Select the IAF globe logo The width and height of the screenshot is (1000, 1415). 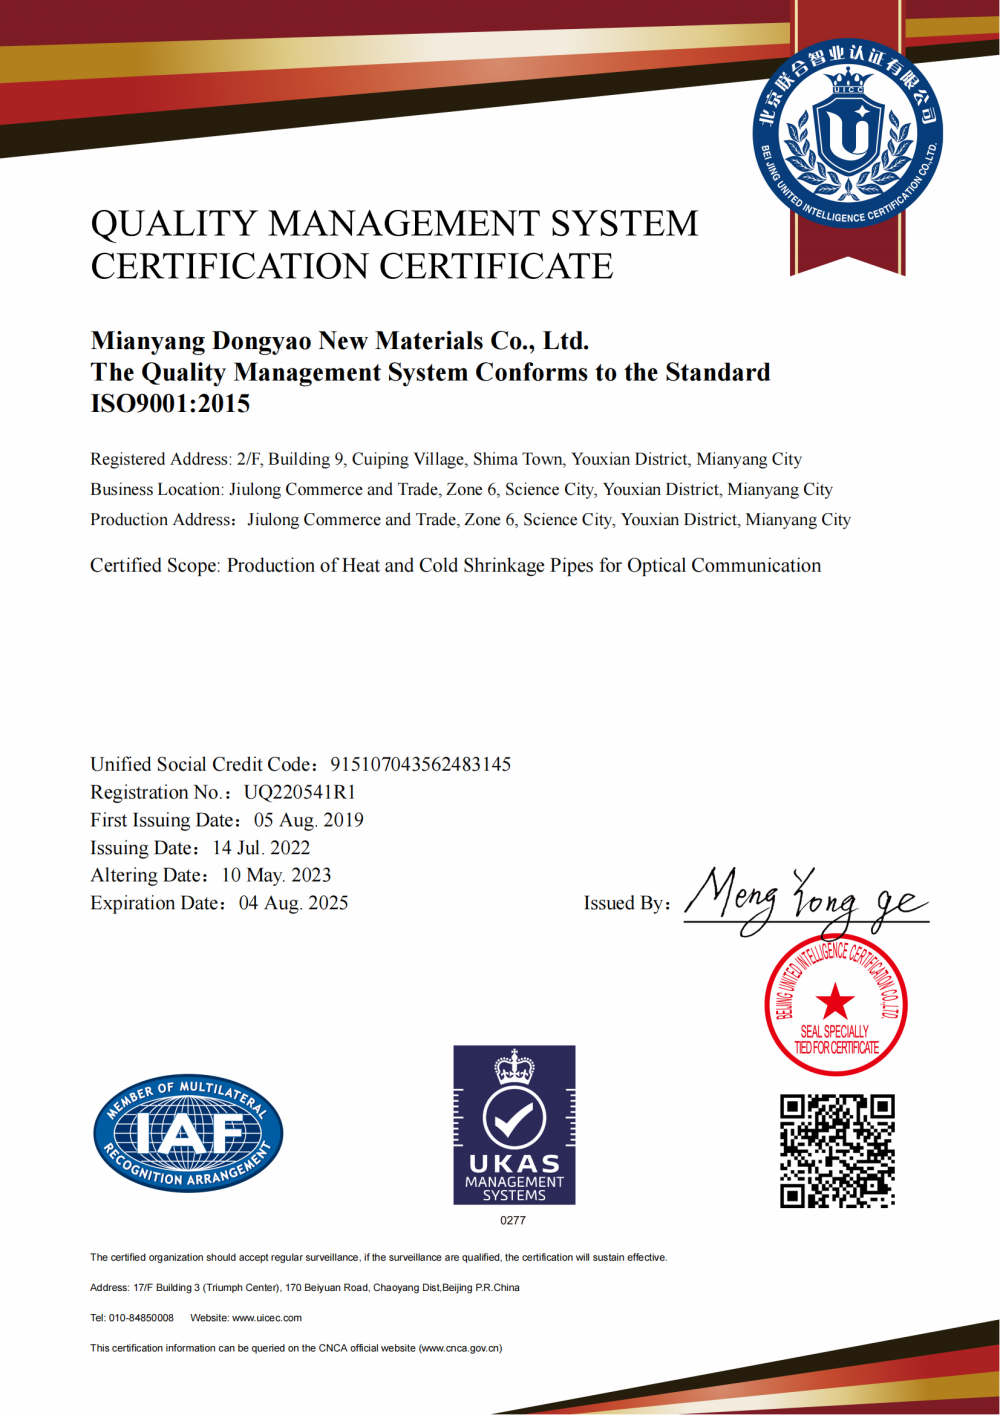[188, 1135]
